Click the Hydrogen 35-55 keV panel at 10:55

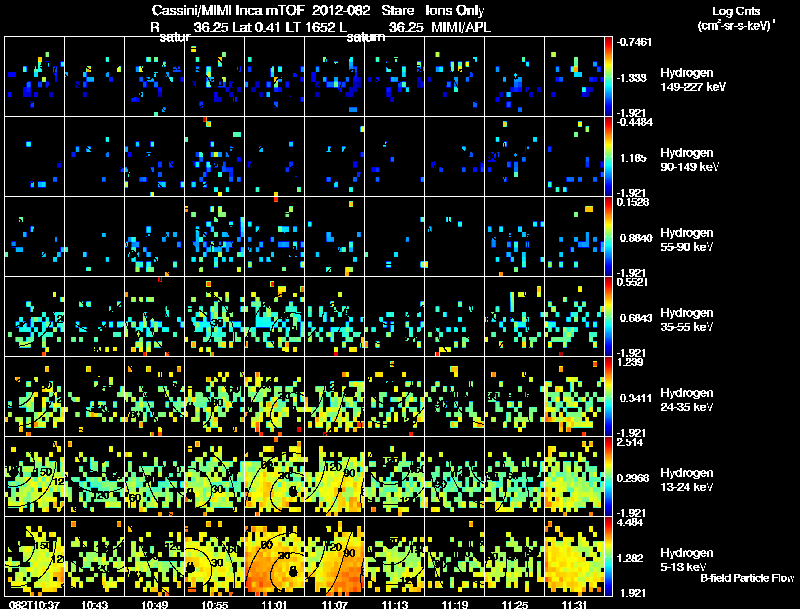coord(215,316)
